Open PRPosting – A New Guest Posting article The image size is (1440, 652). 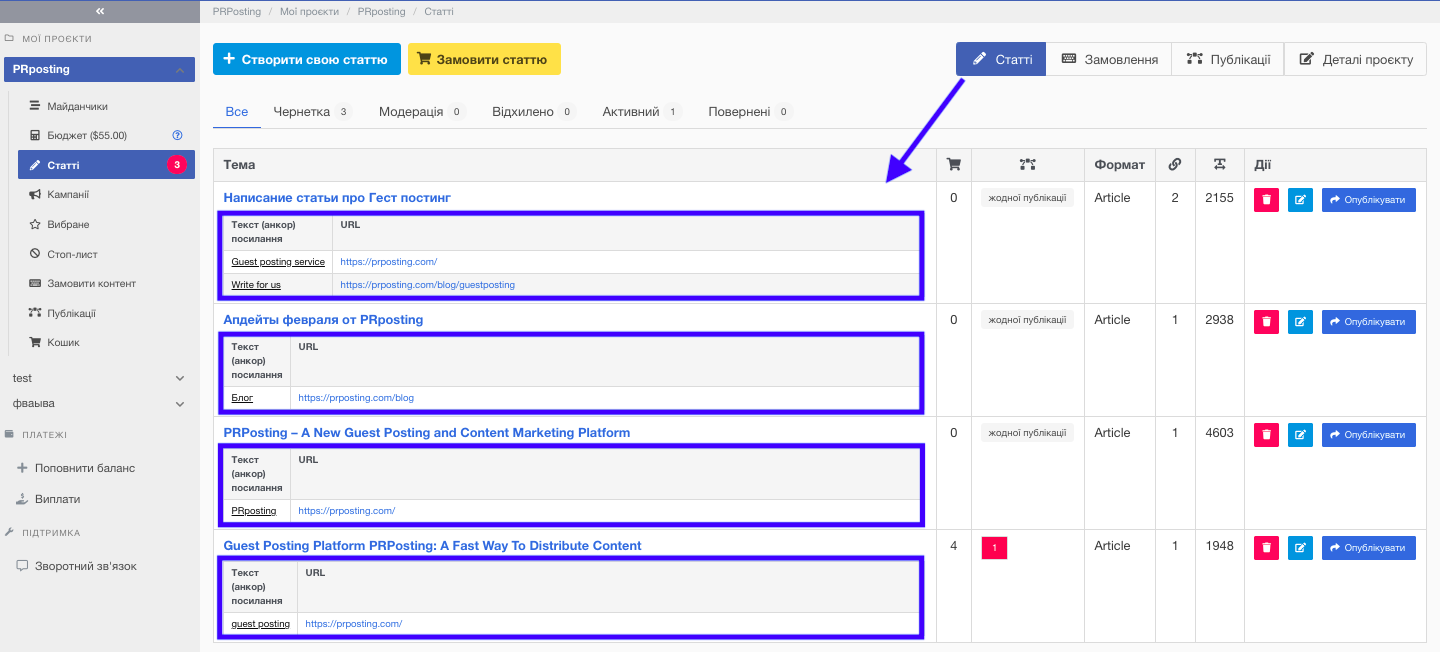[427, 433]
